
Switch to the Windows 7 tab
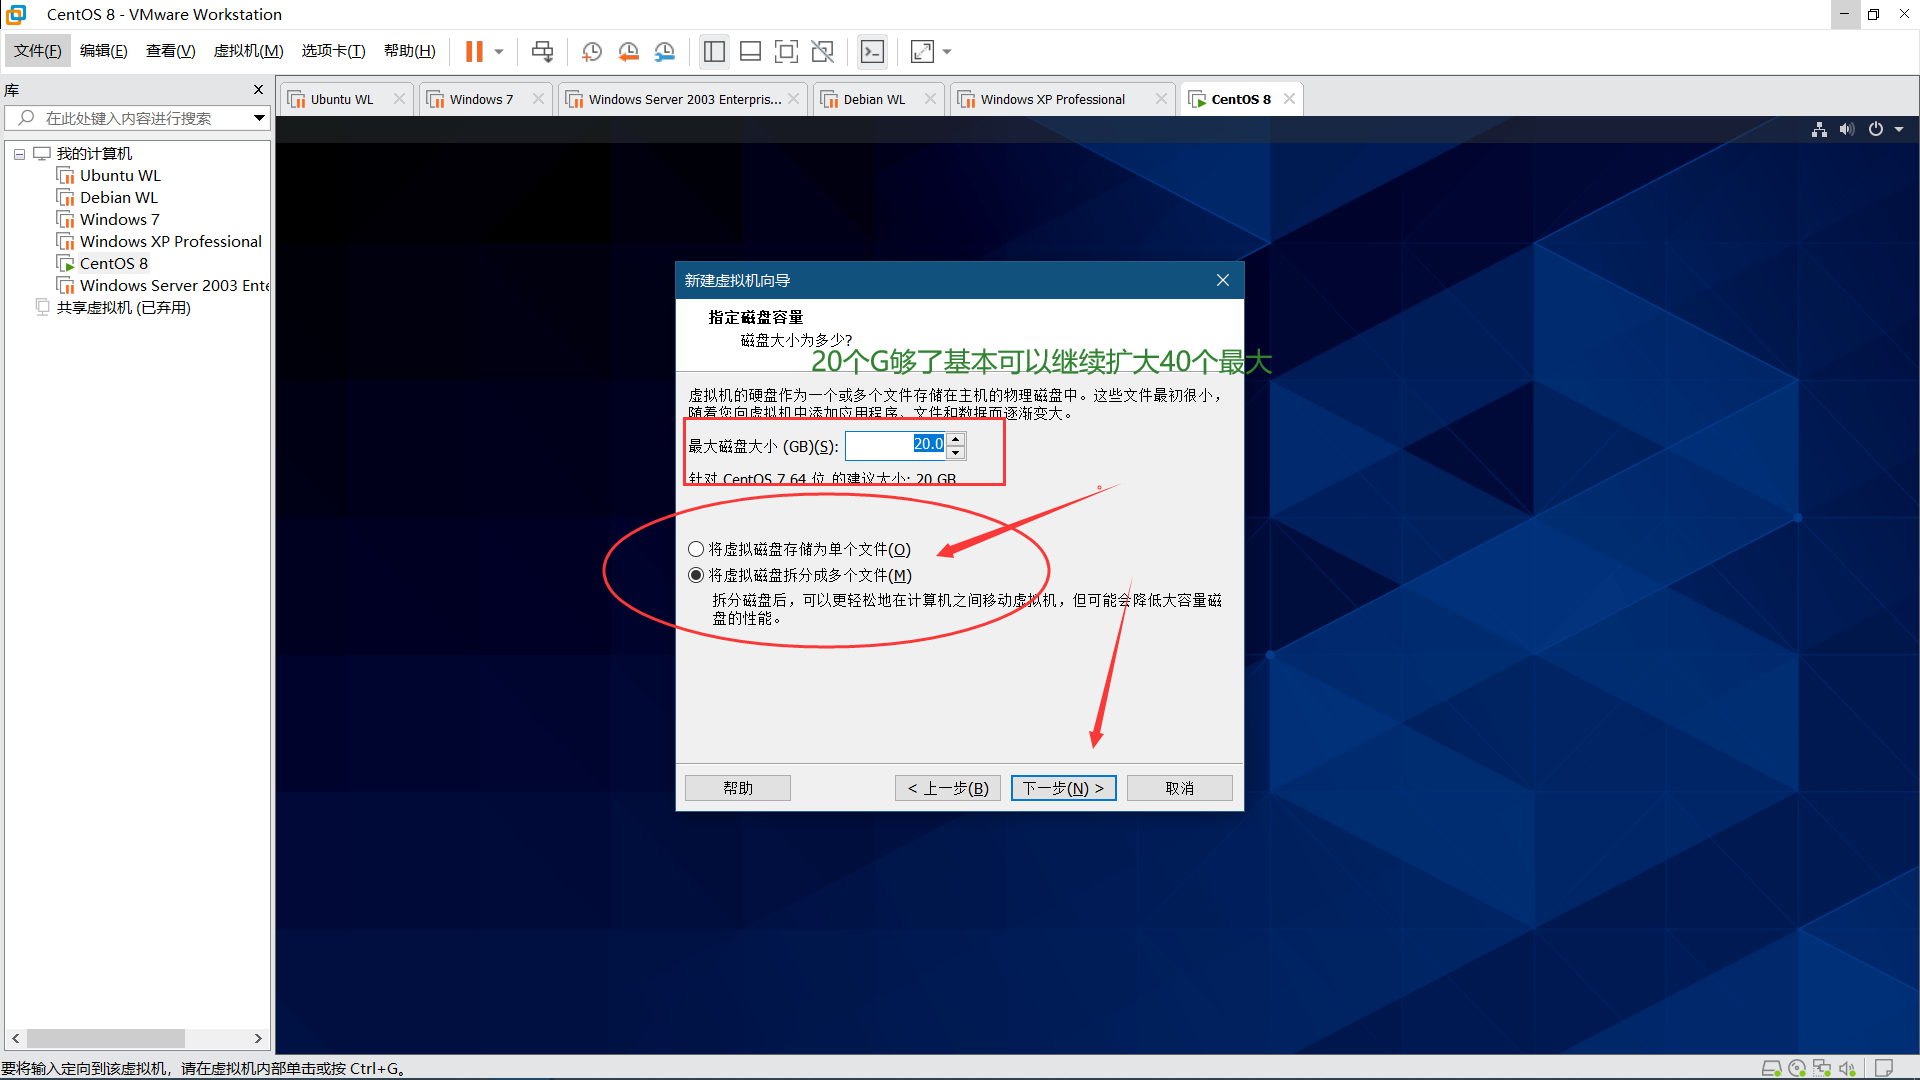(481, 99)
